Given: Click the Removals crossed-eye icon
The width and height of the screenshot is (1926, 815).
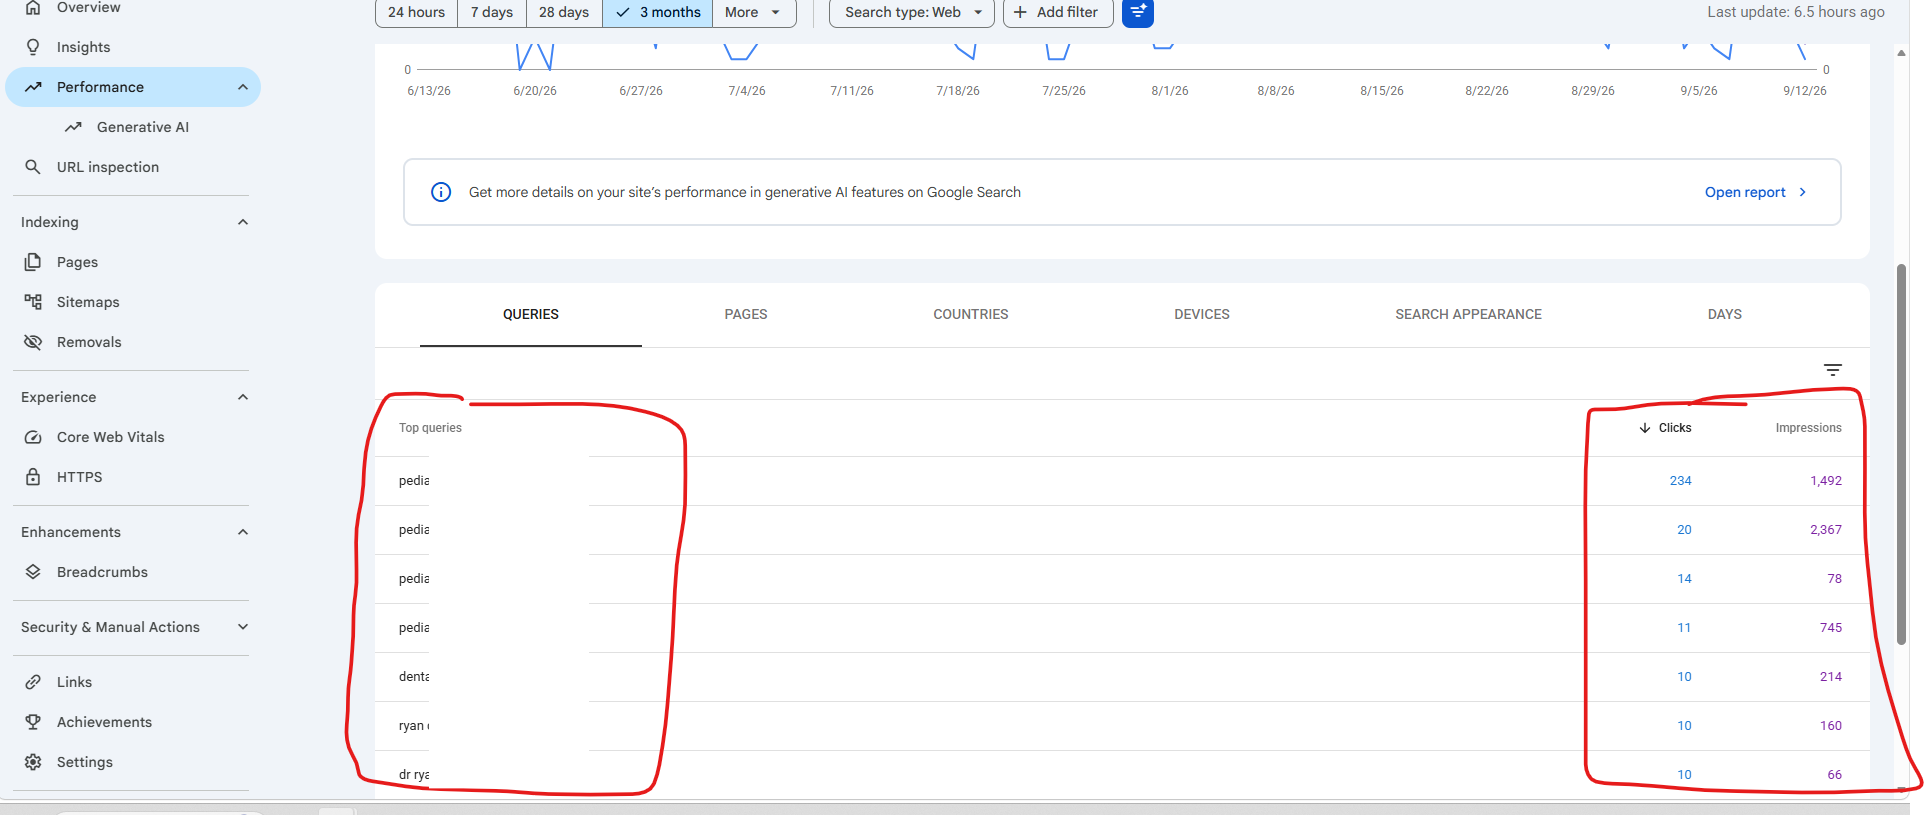Looking at the screenshot, I should 33,342.
